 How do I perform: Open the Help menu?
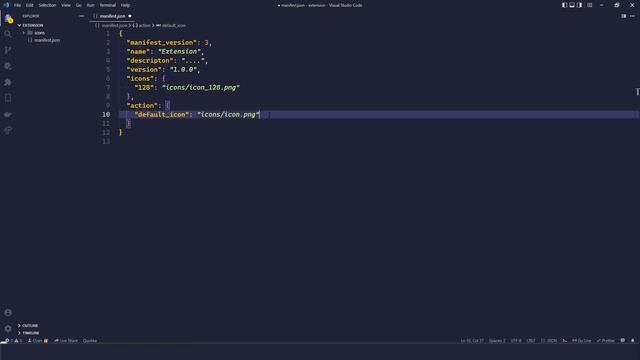click(x=125, y=5)
